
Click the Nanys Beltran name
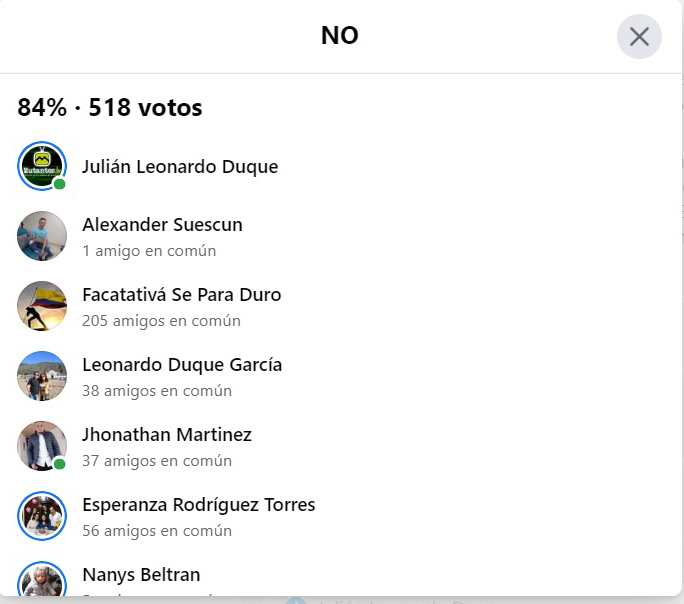pos(141,575)
